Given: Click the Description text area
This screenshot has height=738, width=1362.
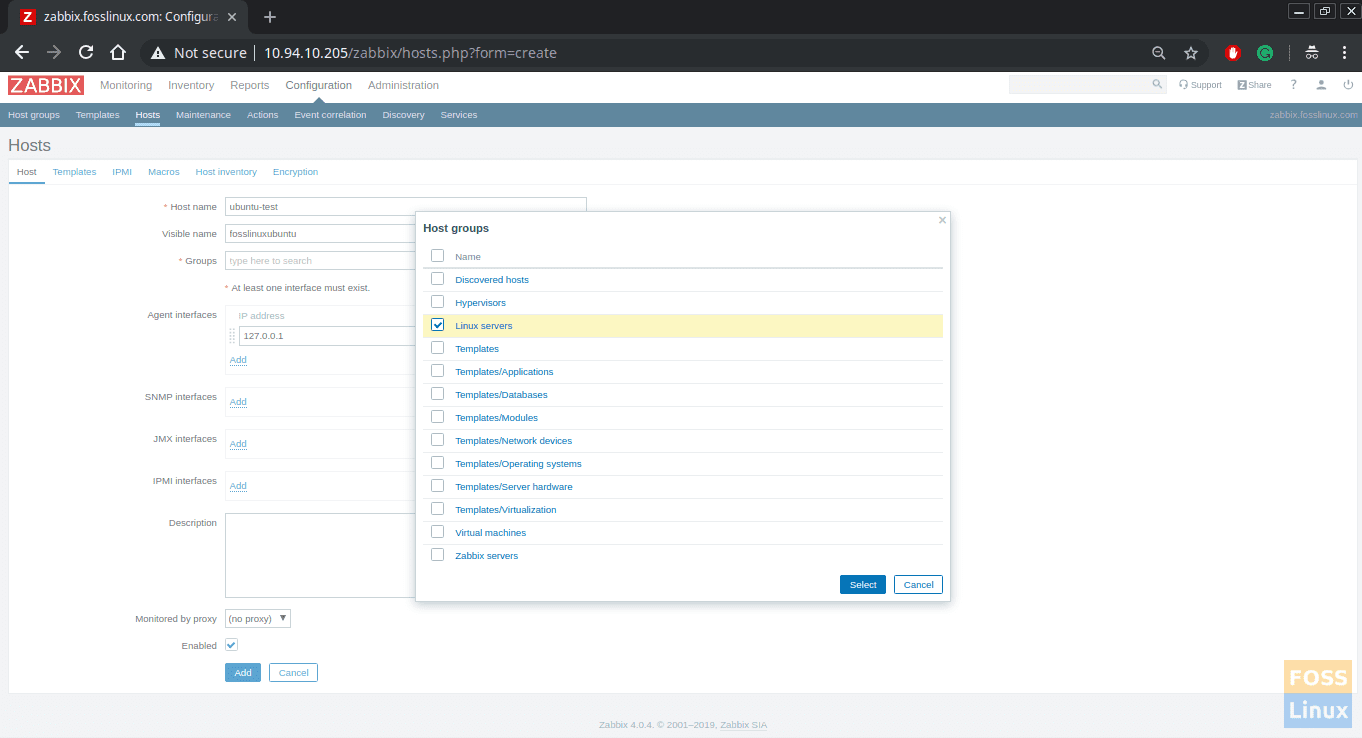Looking at the screenshot, I should [x=320, y=555].
